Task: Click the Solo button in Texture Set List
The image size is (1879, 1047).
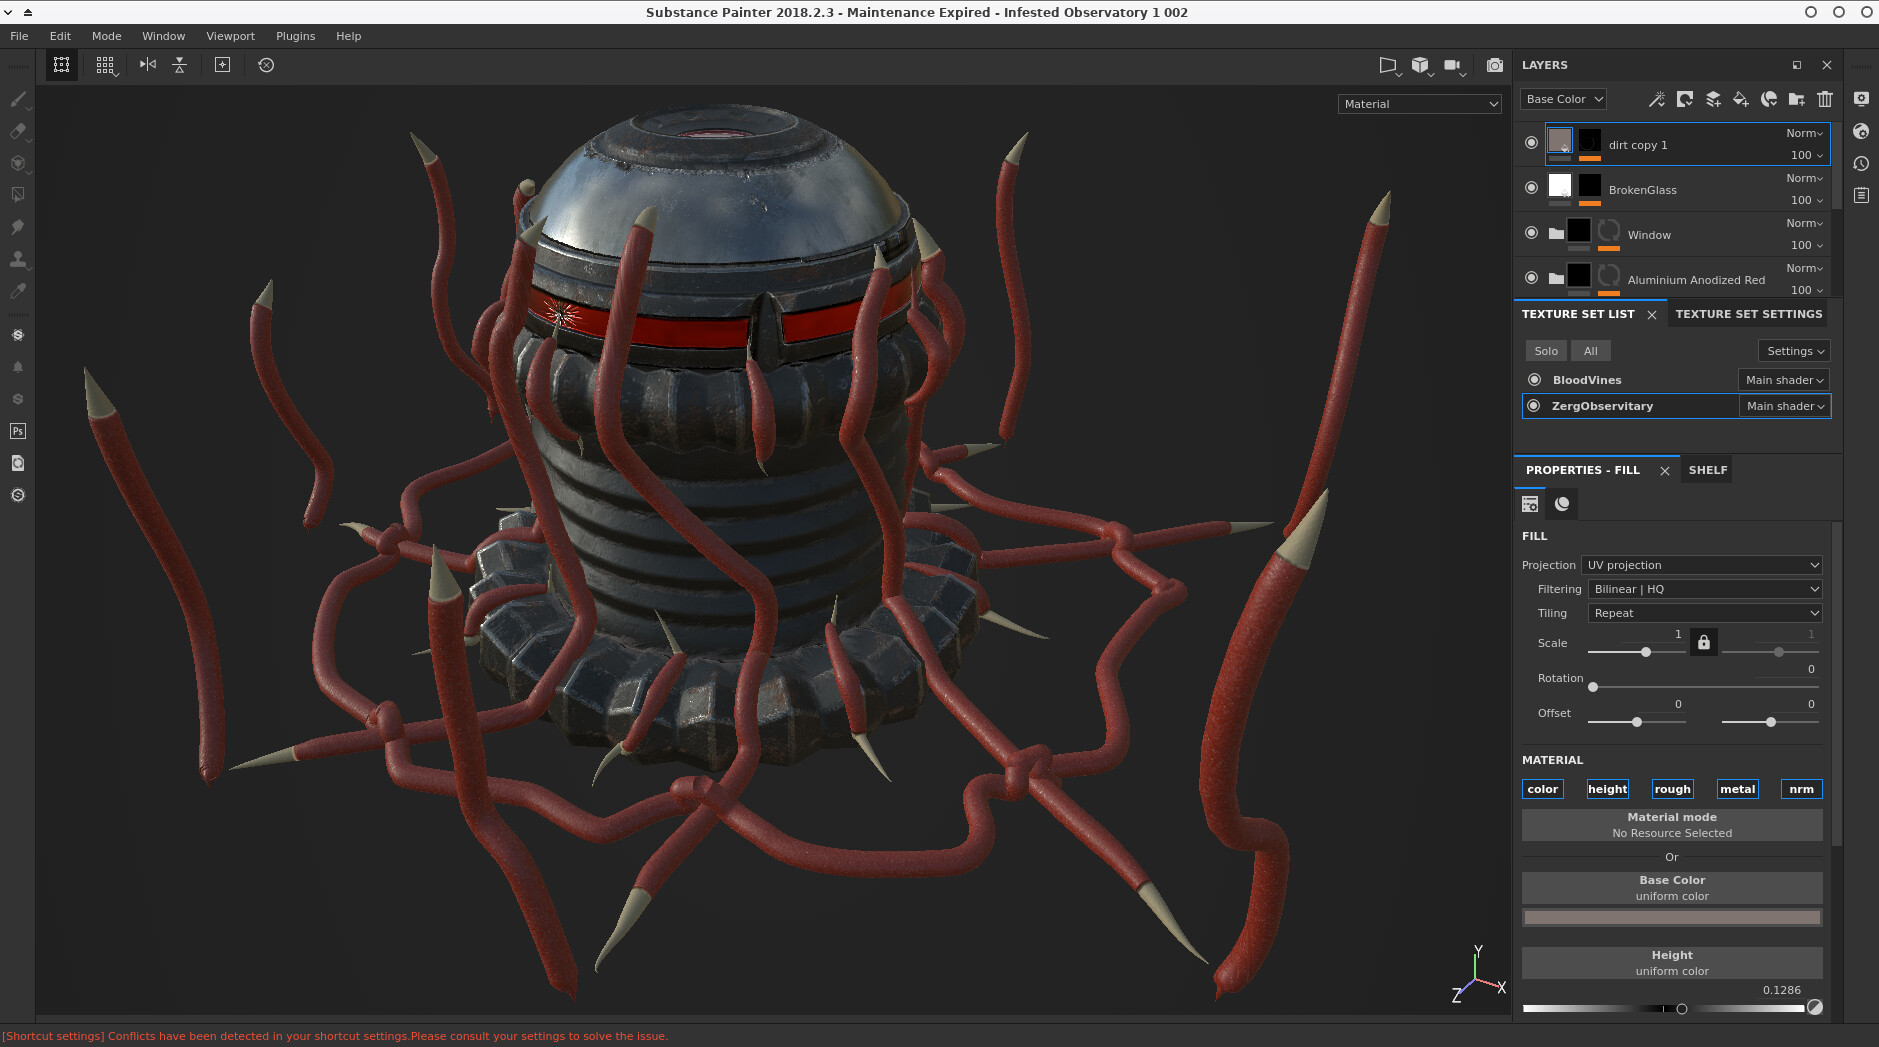Action: (x=1546, y=351)
